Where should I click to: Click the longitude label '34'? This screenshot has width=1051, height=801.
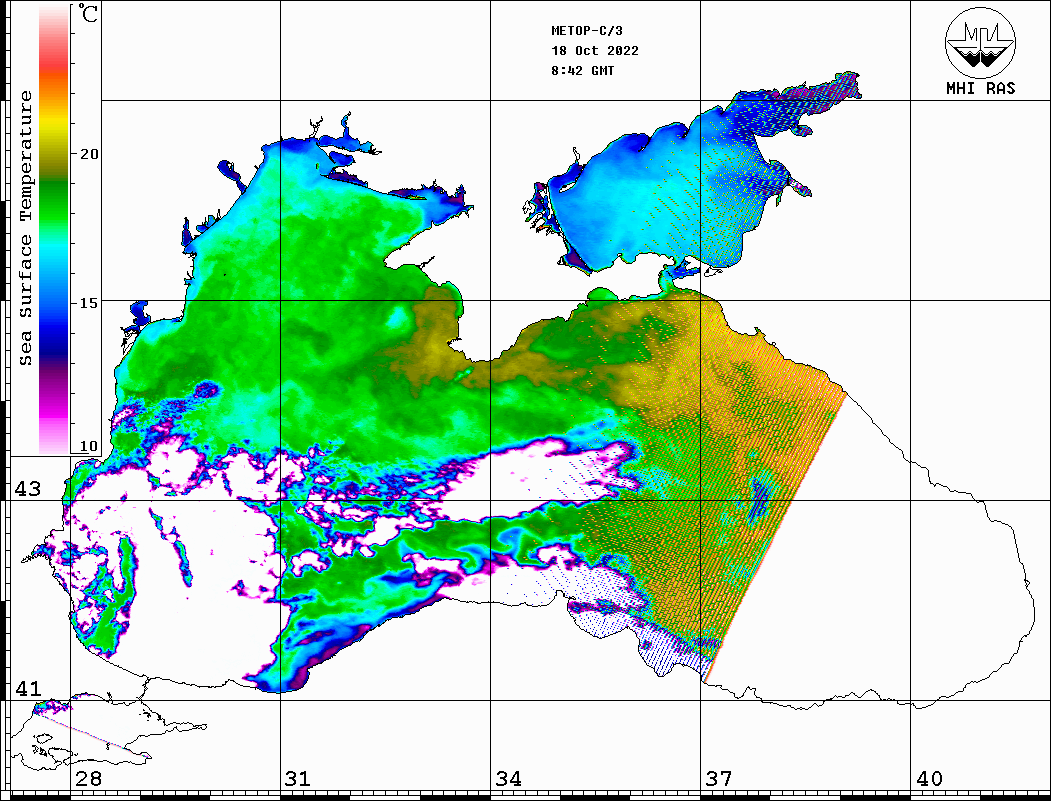click(x=508, y=779)
